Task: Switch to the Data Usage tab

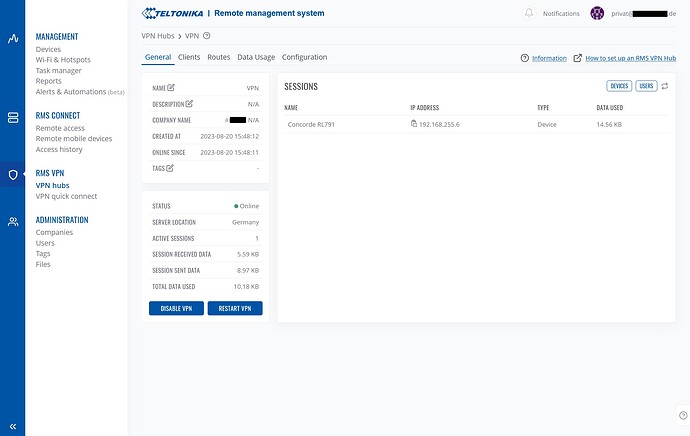Action: coord(256,57)
